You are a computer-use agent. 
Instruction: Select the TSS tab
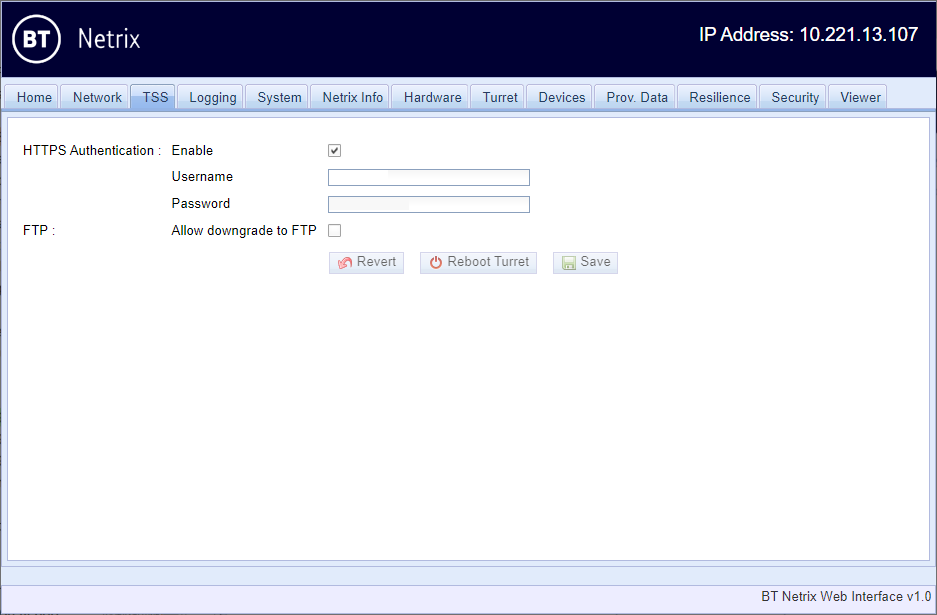(155, 97)
